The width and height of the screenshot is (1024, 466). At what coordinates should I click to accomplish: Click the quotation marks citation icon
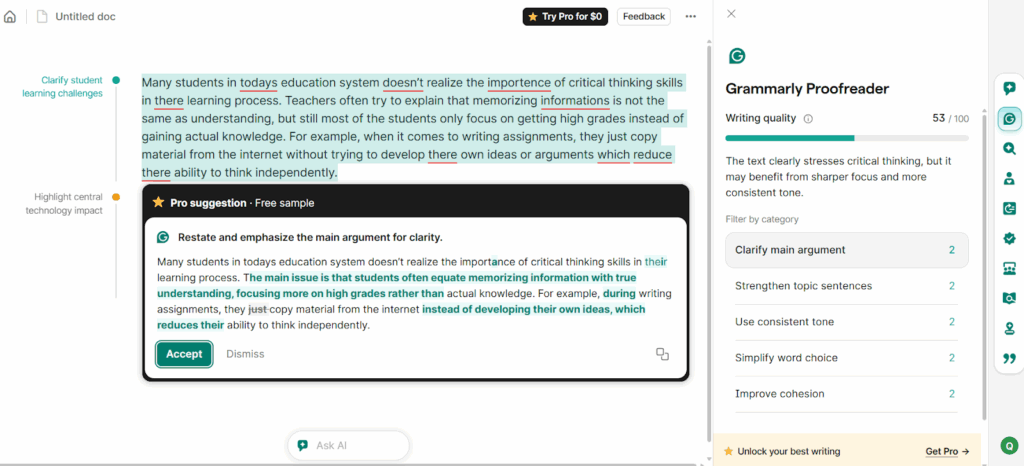point(1009,358)
